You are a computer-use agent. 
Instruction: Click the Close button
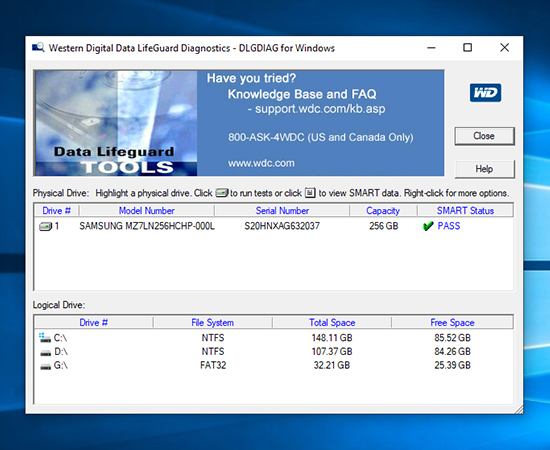(x=484, y=136)
